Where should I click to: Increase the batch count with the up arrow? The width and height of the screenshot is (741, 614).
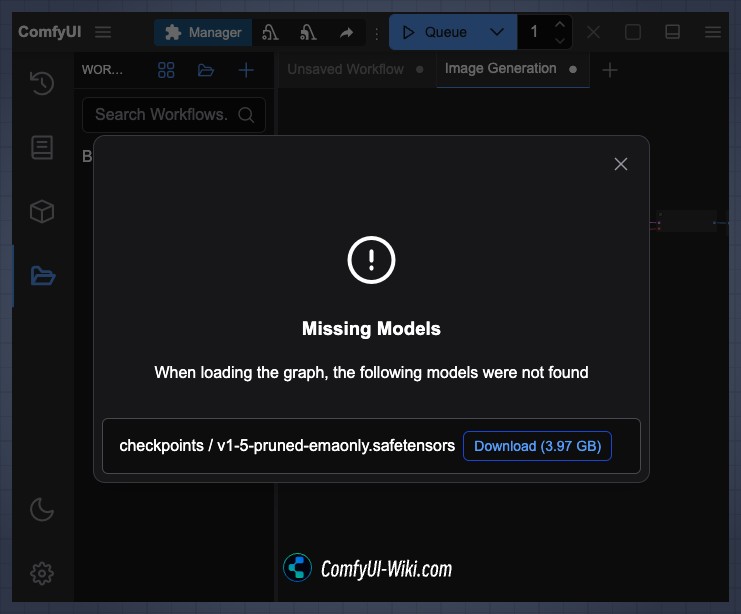560,24
